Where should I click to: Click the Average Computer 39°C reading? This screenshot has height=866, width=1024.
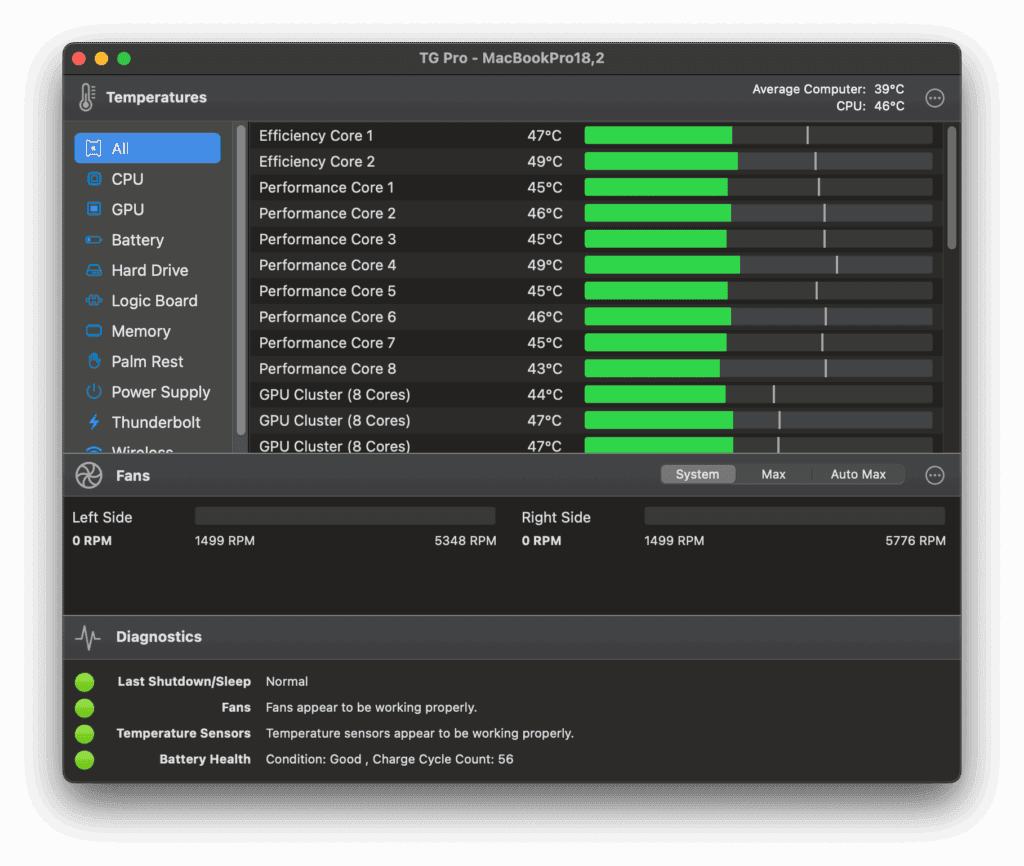tap(828, 89)
